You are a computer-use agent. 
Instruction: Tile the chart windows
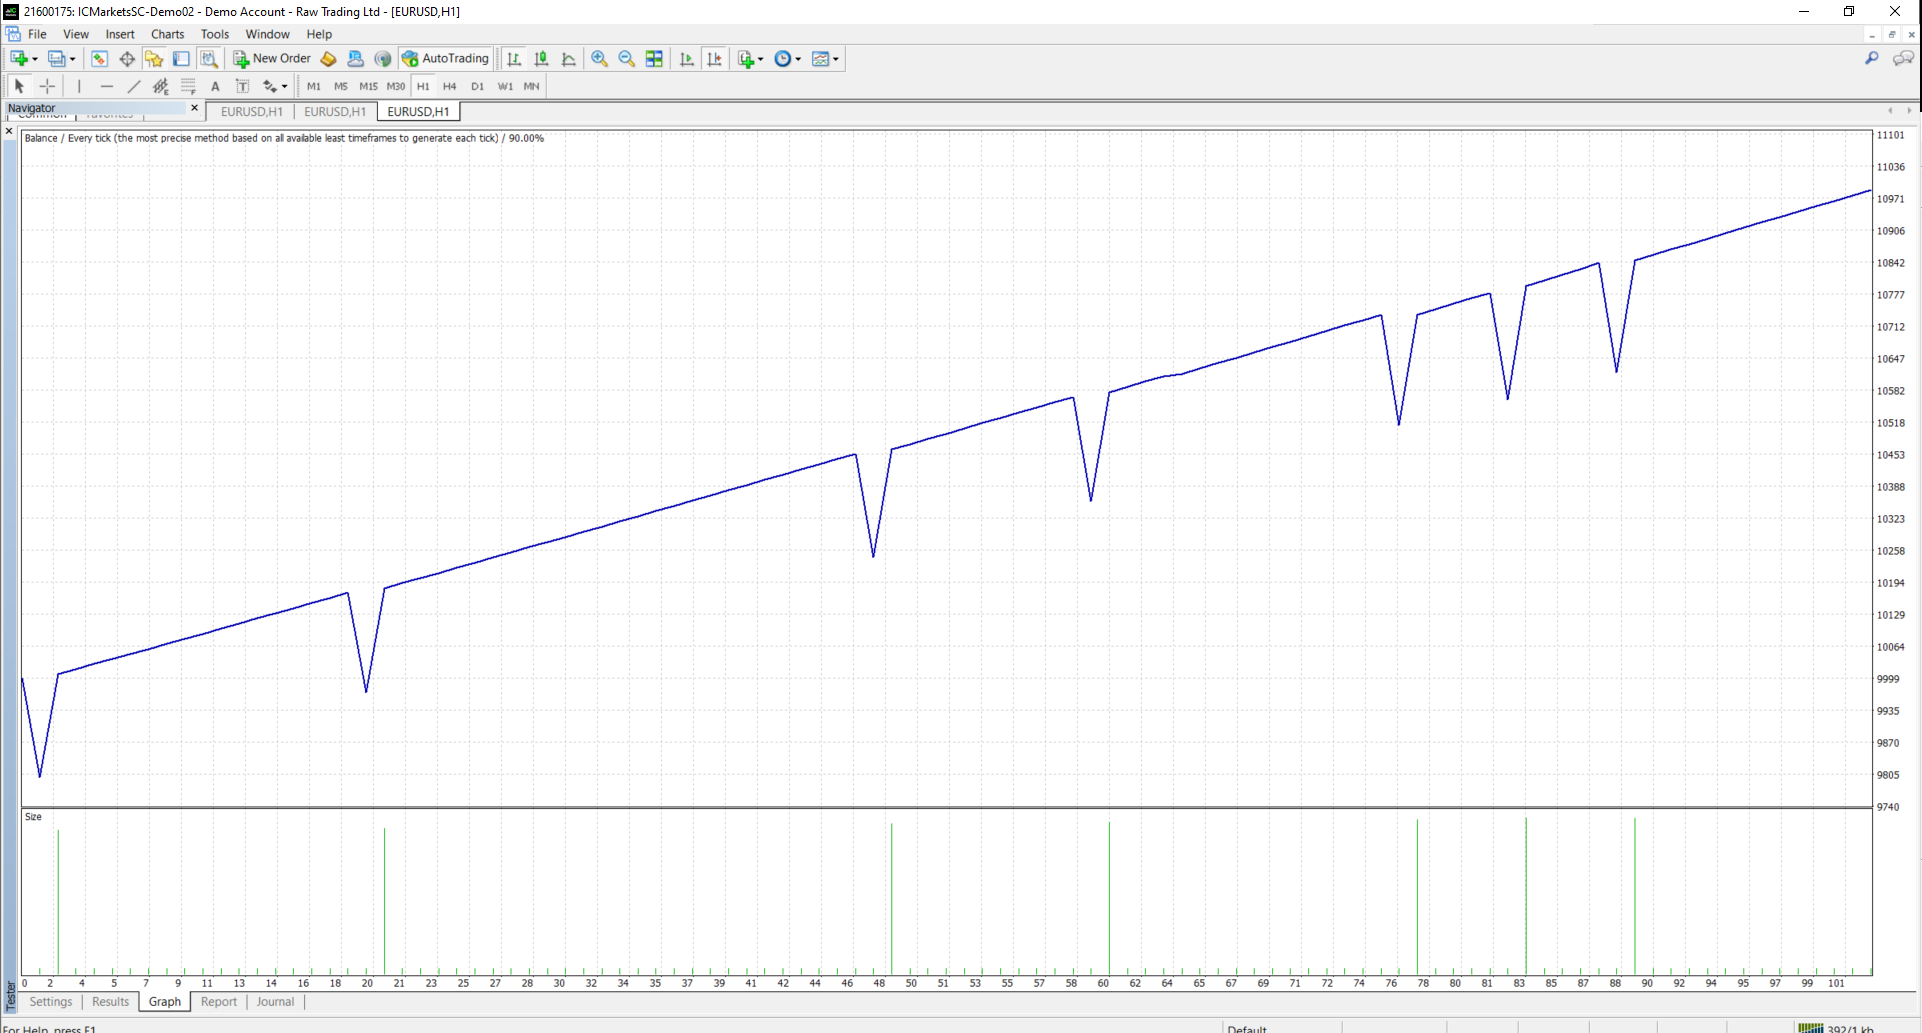pos(654,58)
